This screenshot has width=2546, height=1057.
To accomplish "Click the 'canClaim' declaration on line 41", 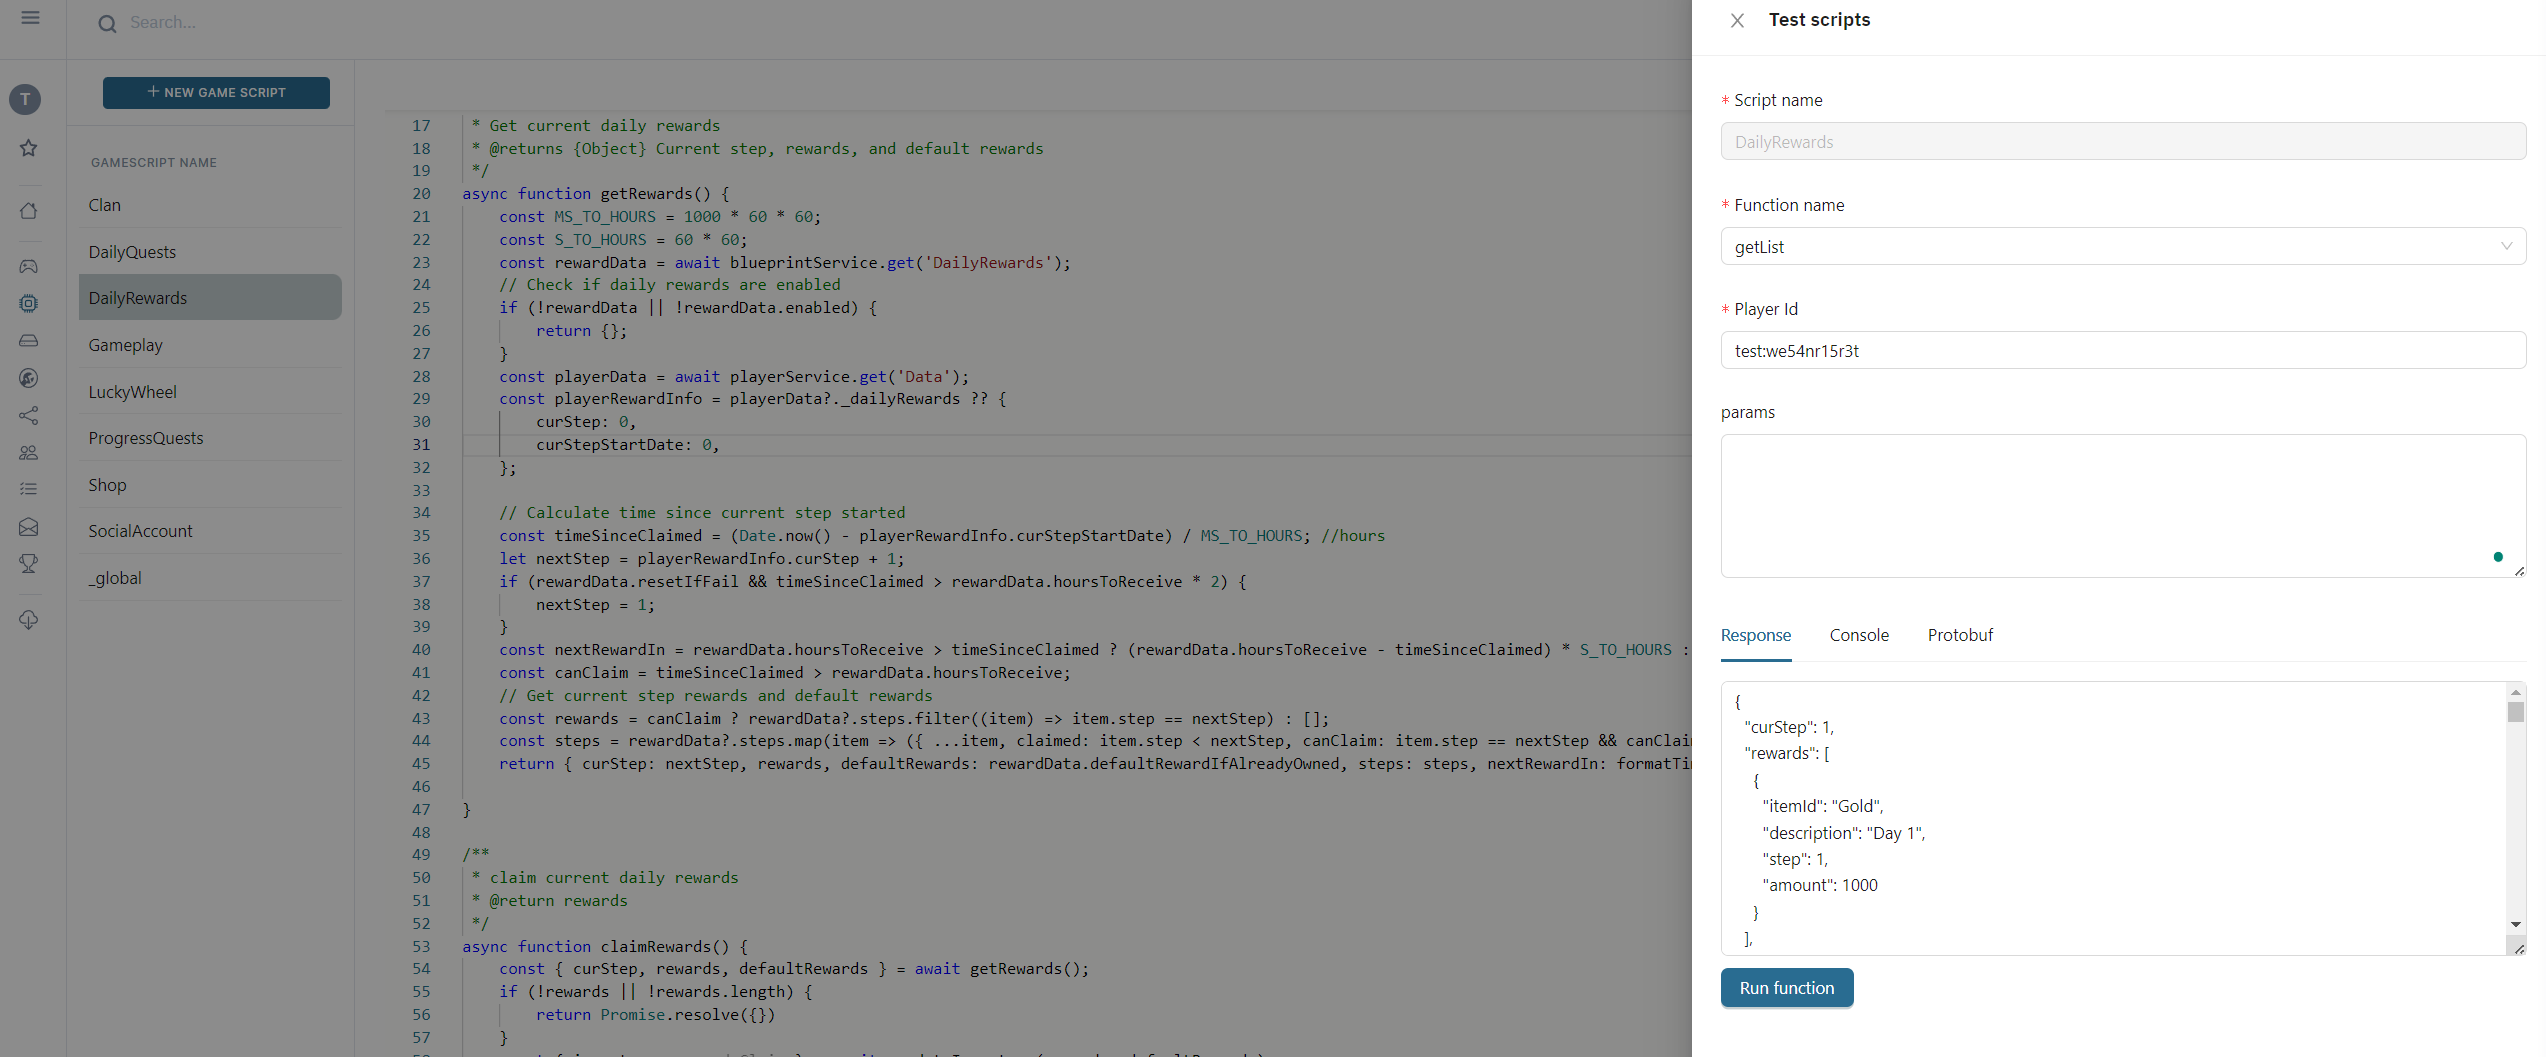I will click(591, 673).
